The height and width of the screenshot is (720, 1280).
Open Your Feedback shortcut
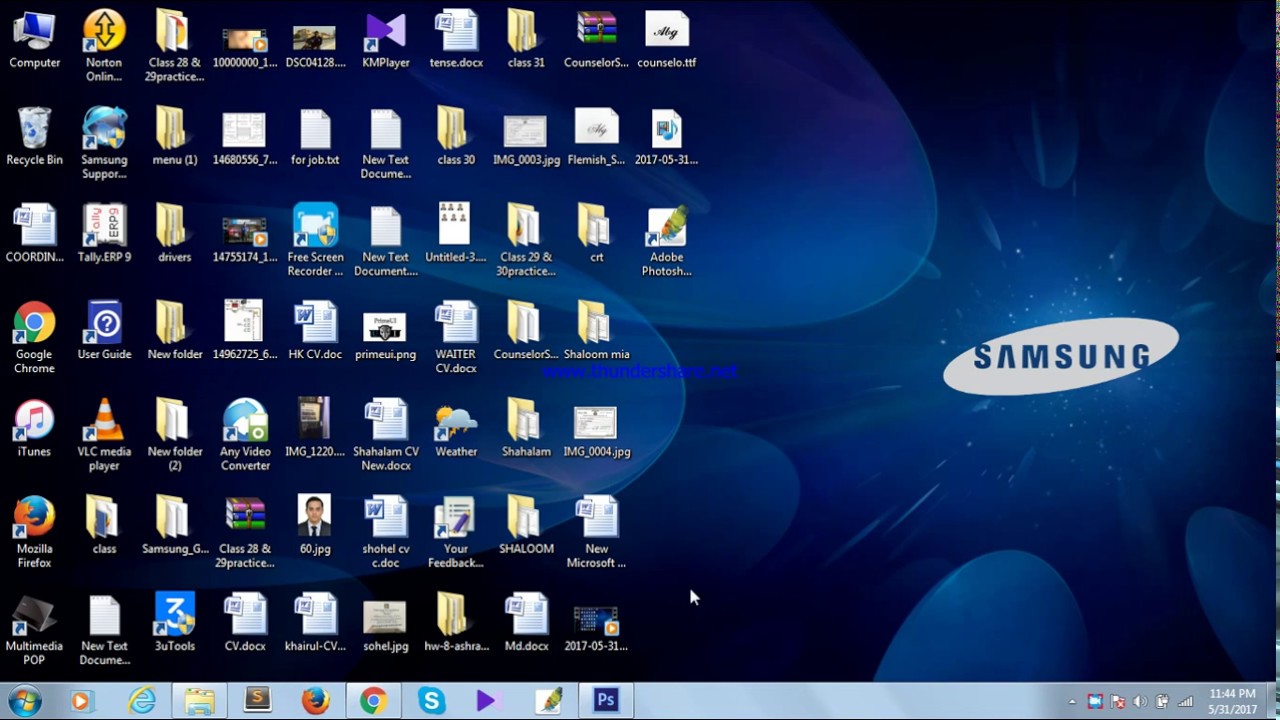click(x=456, y=532)
